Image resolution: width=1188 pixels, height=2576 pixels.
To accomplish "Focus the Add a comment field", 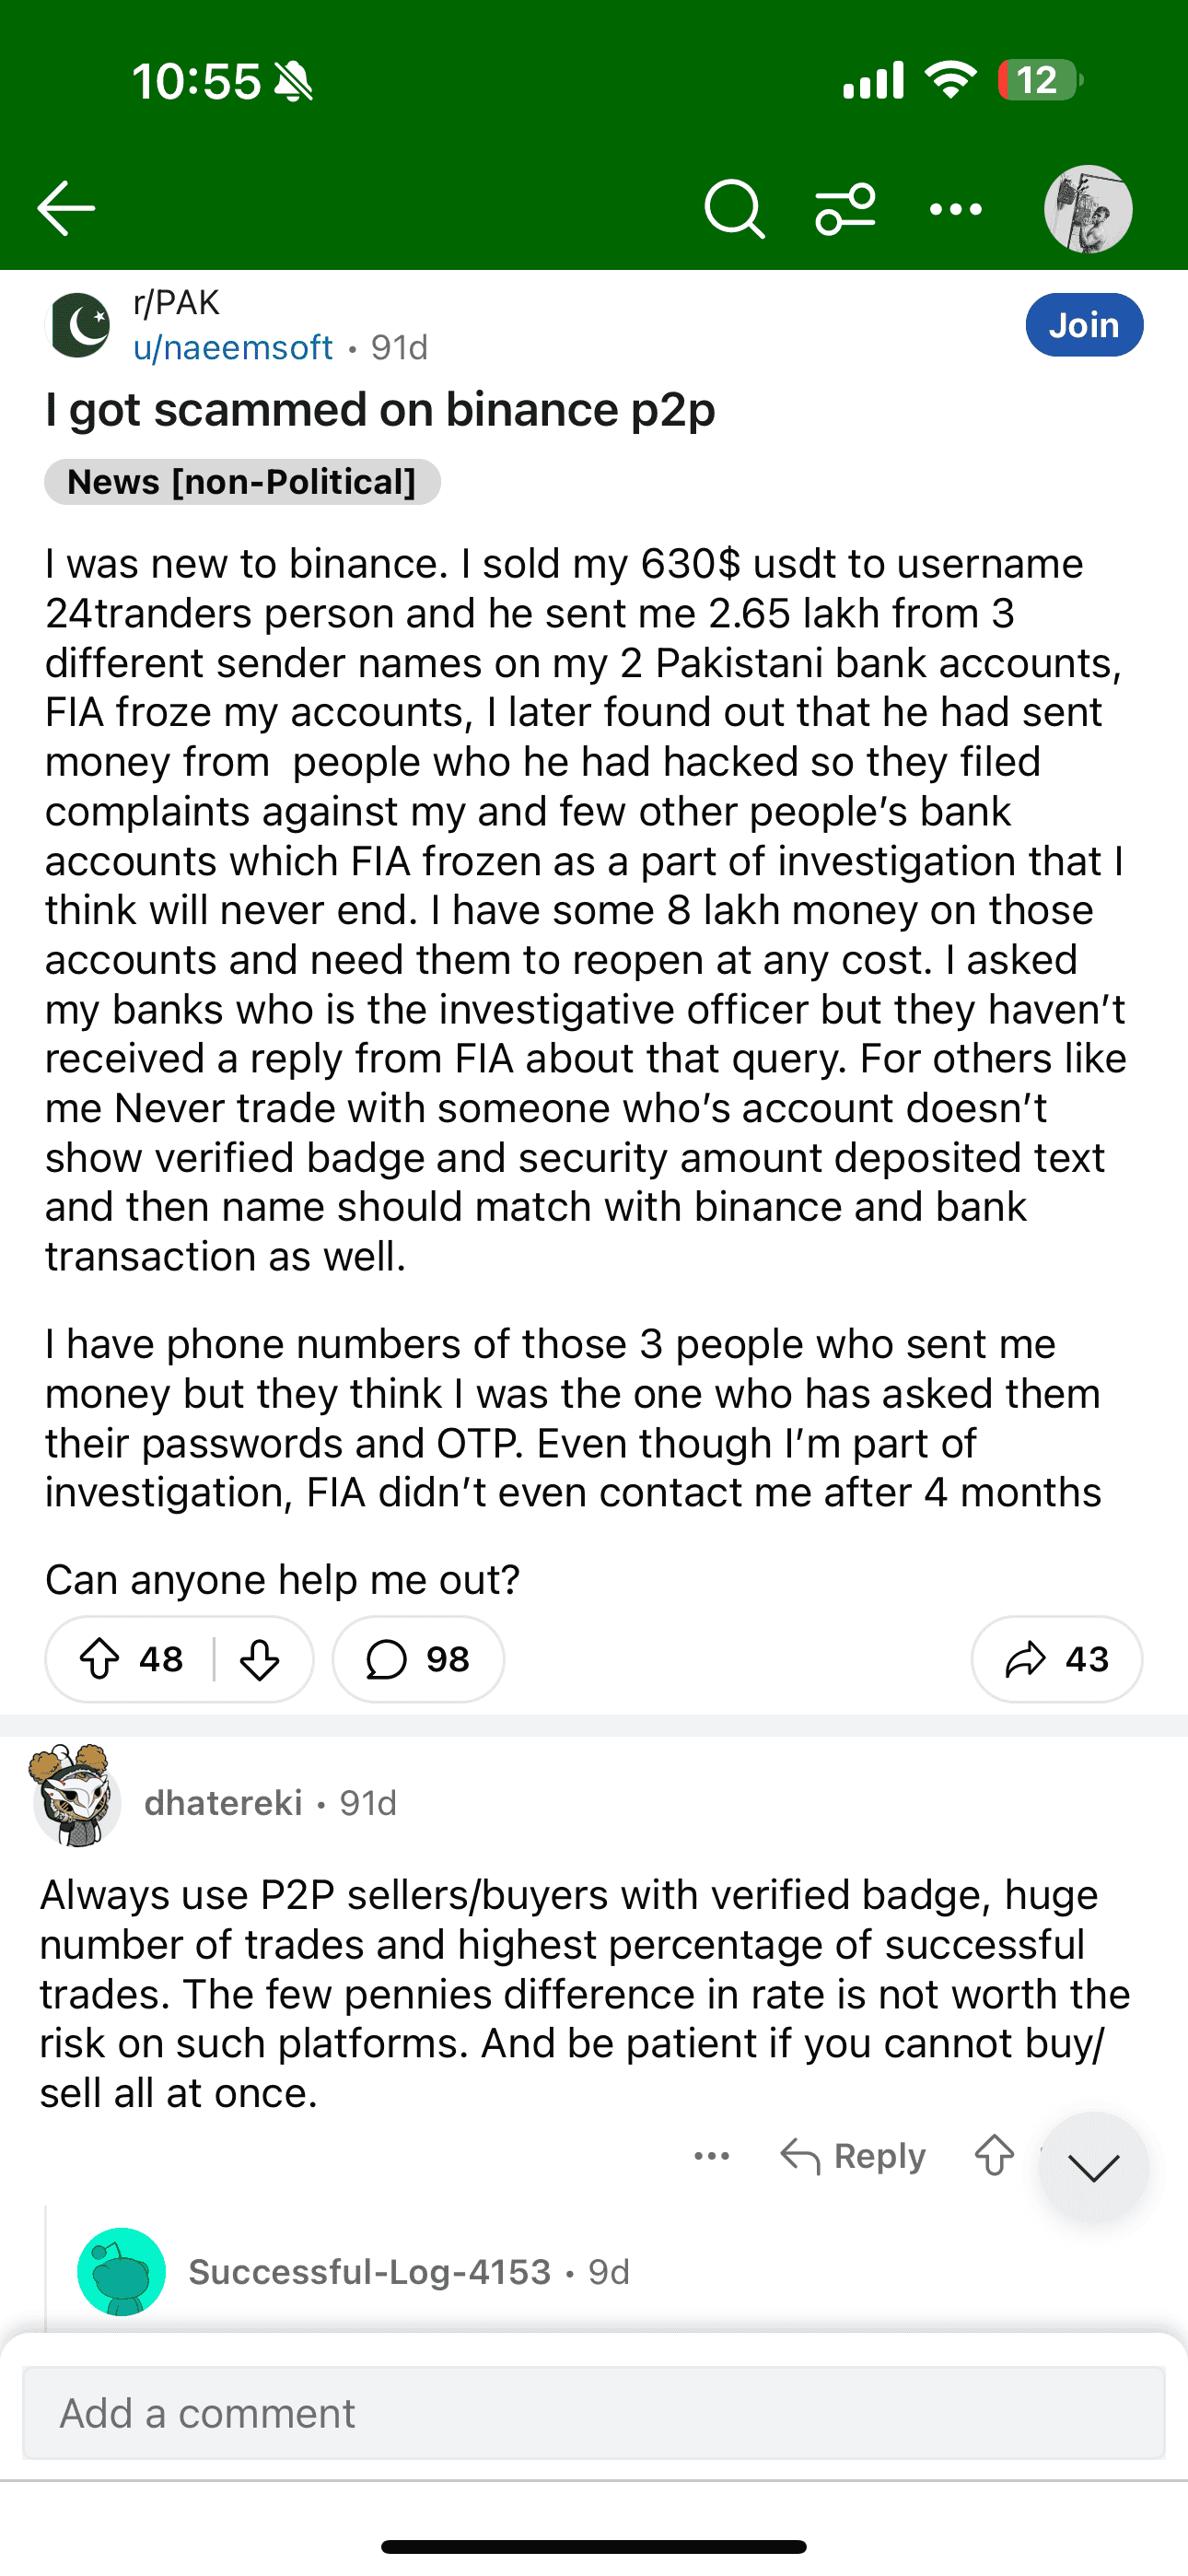I will click(594, 2412).
